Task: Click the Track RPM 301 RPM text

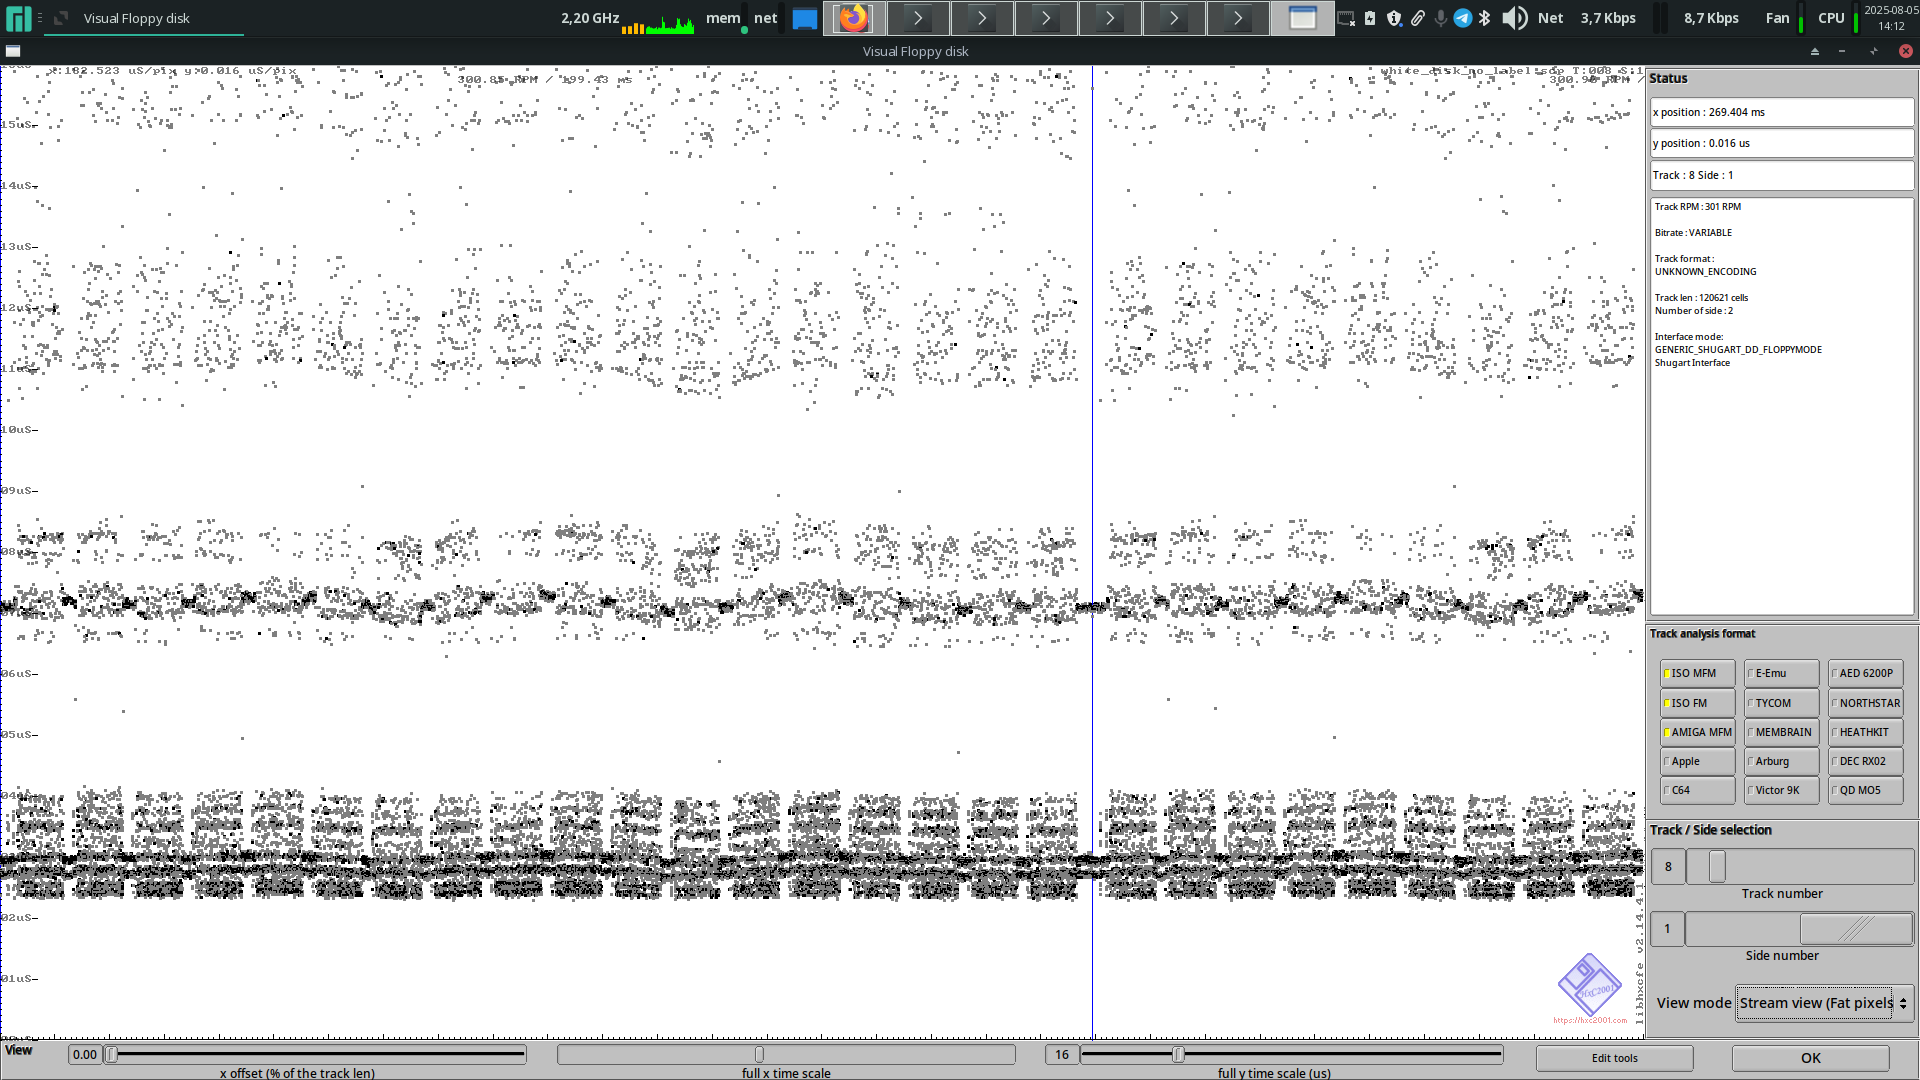Action: pyautogui.click(x=1698, y=207)
